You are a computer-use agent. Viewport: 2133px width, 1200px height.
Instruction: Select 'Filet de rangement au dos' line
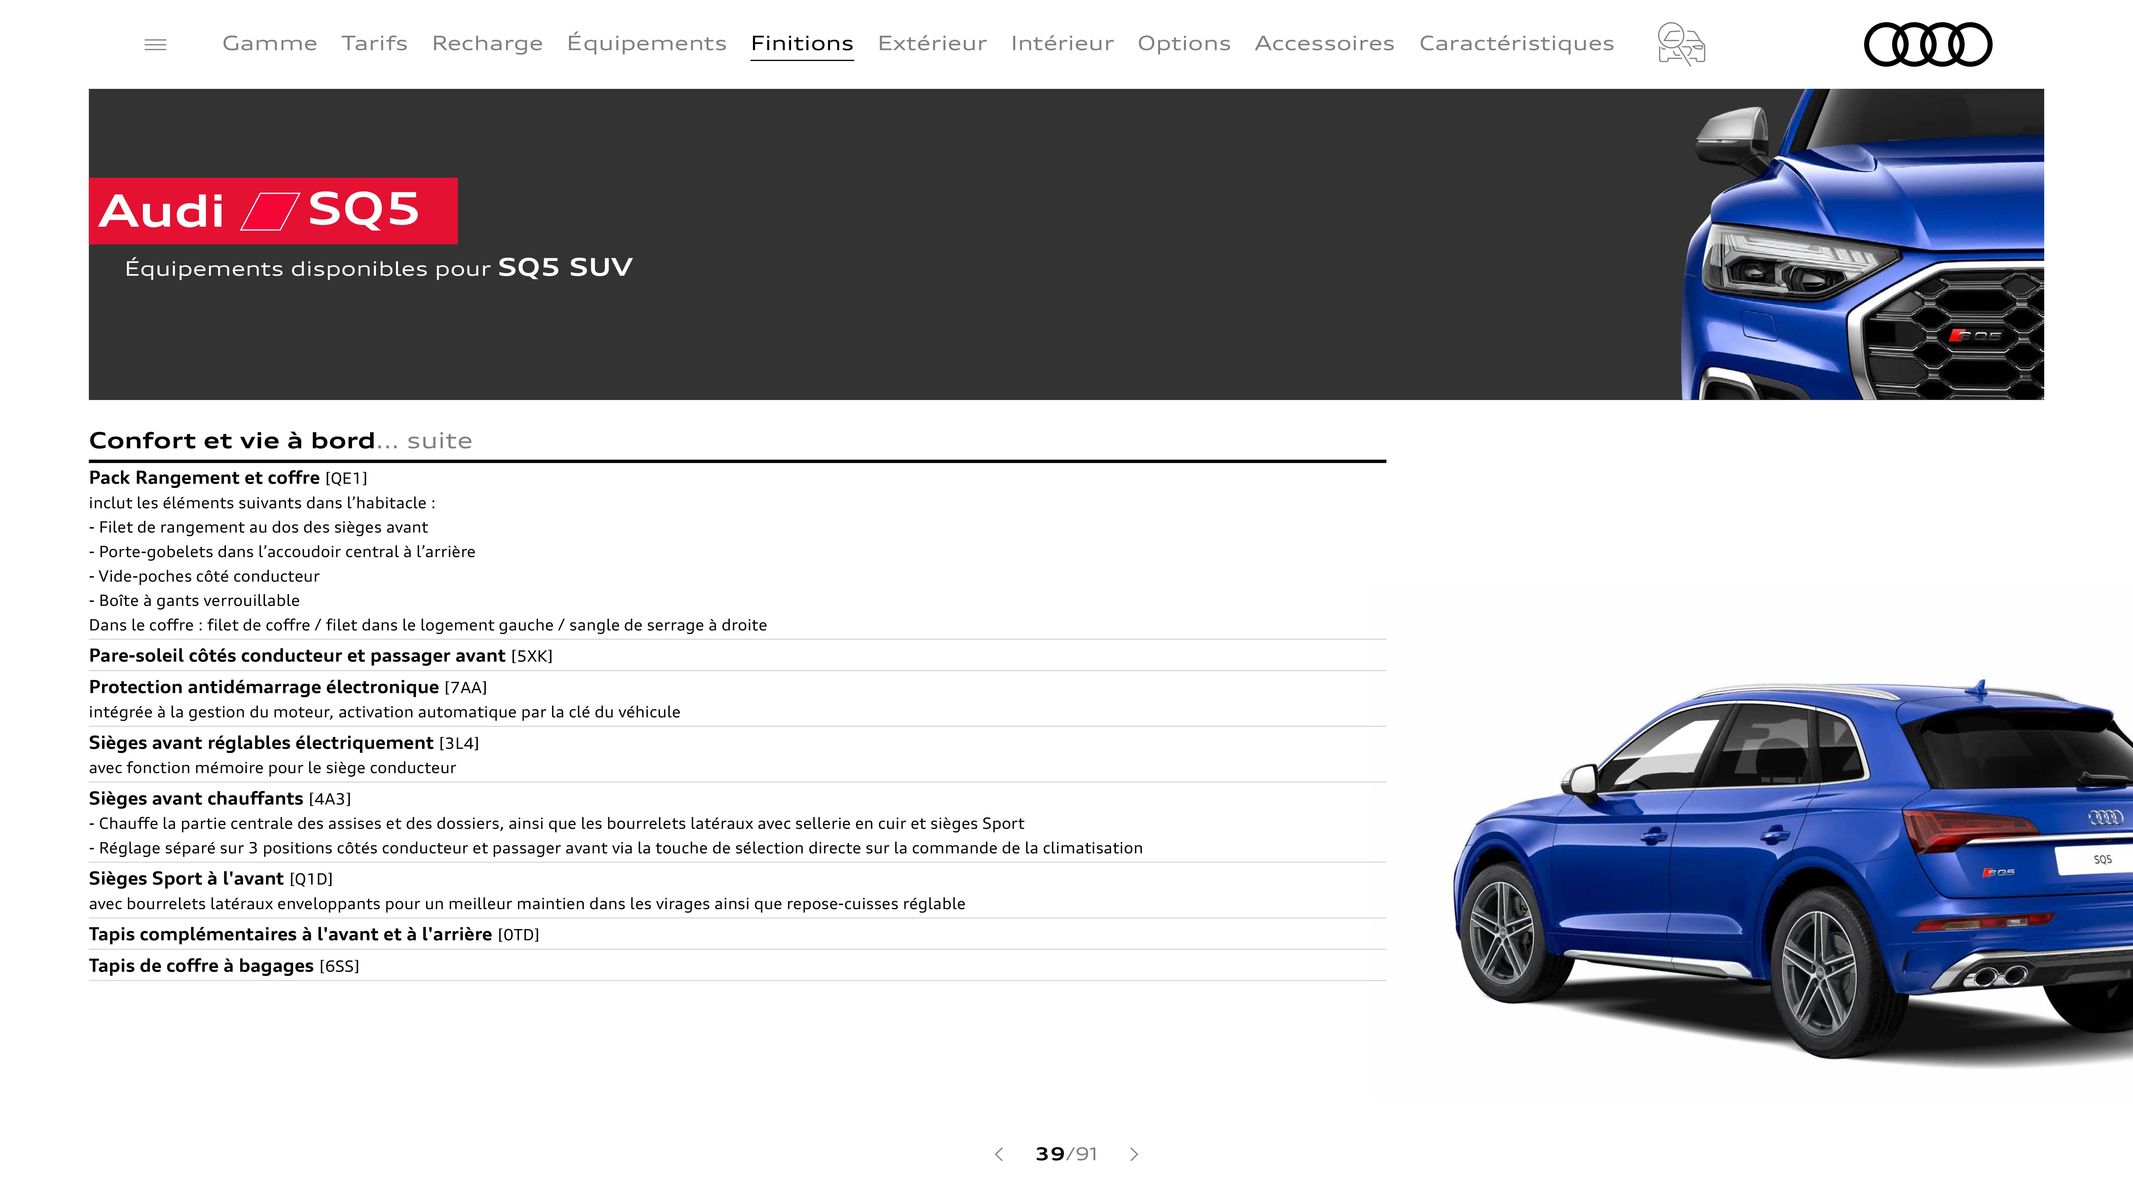258,528
